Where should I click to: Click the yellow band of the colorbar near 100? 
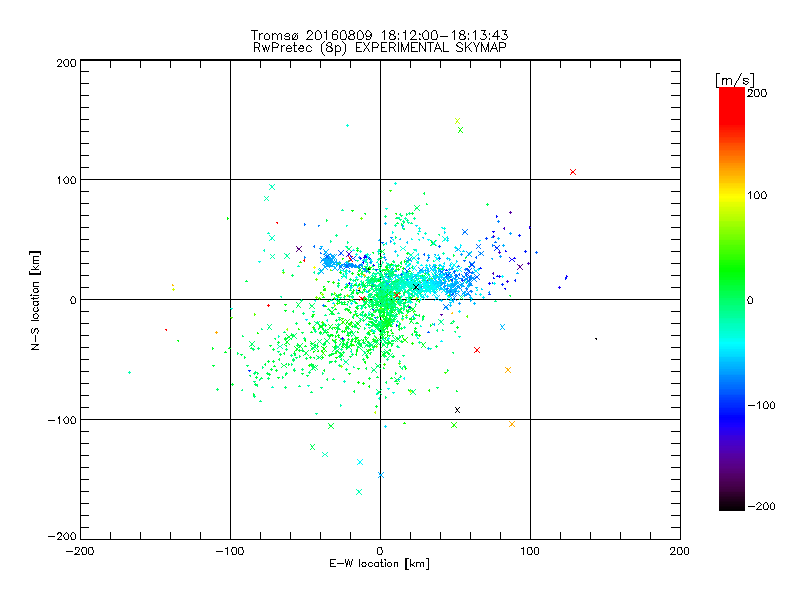click(x=732, y=195)
